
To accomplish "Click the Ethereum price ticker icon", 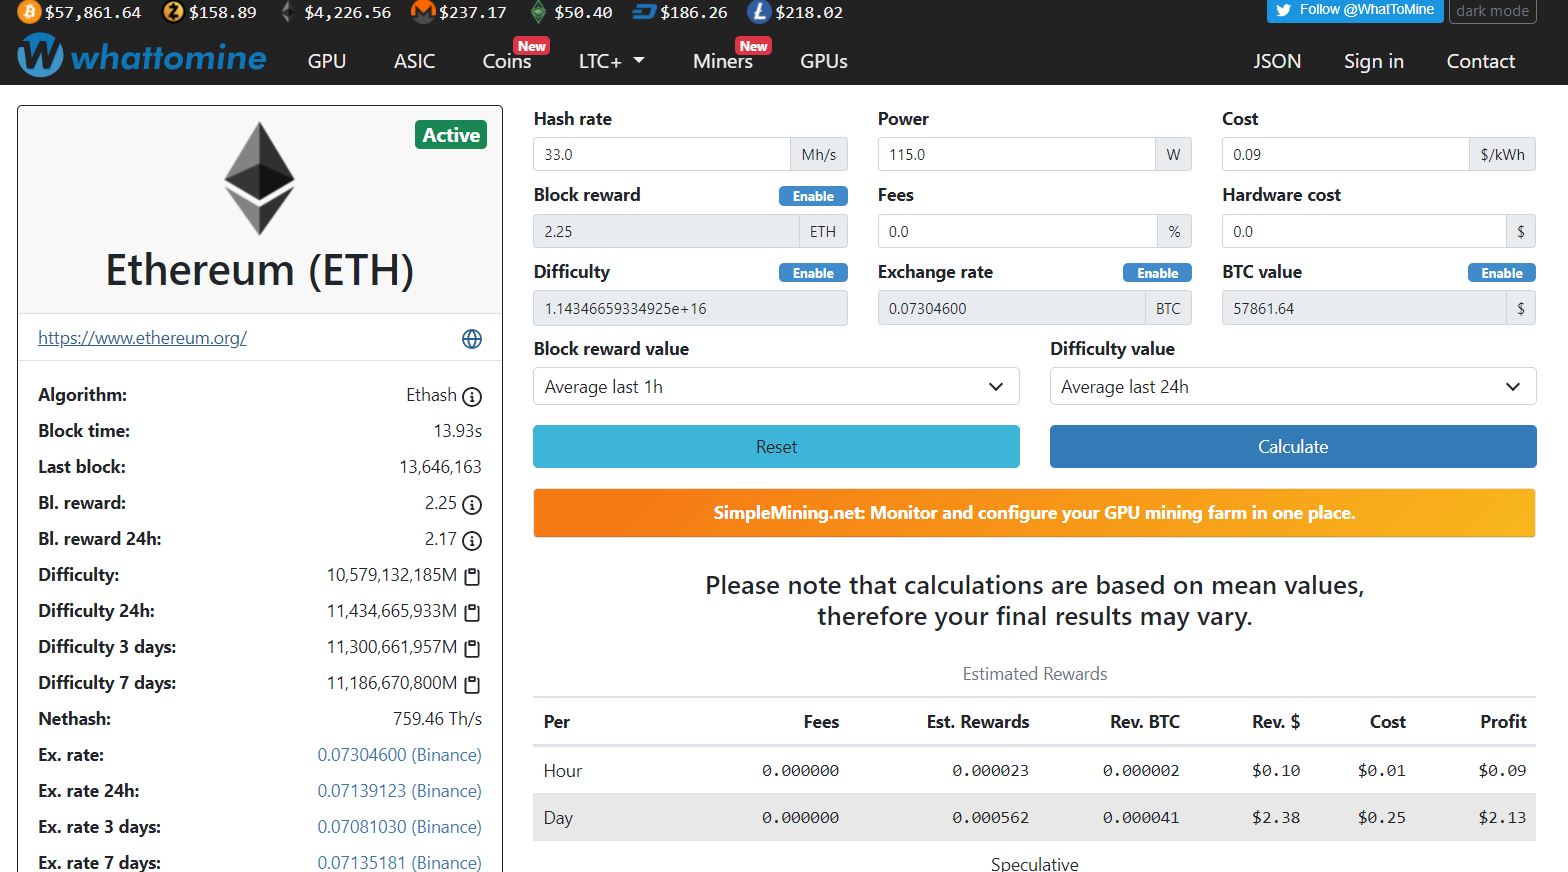I will (287, 12).
